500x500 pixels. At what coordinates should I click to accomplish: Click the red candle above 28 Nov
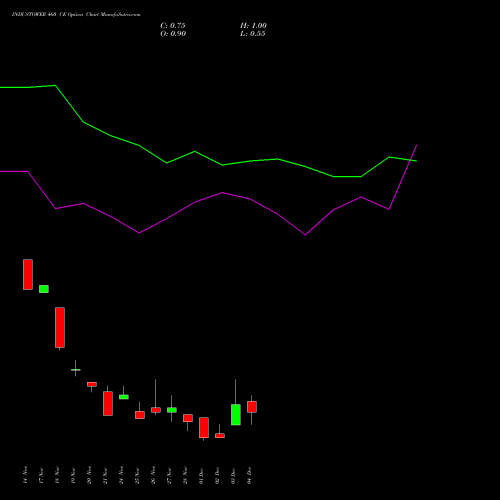(188, 418)
